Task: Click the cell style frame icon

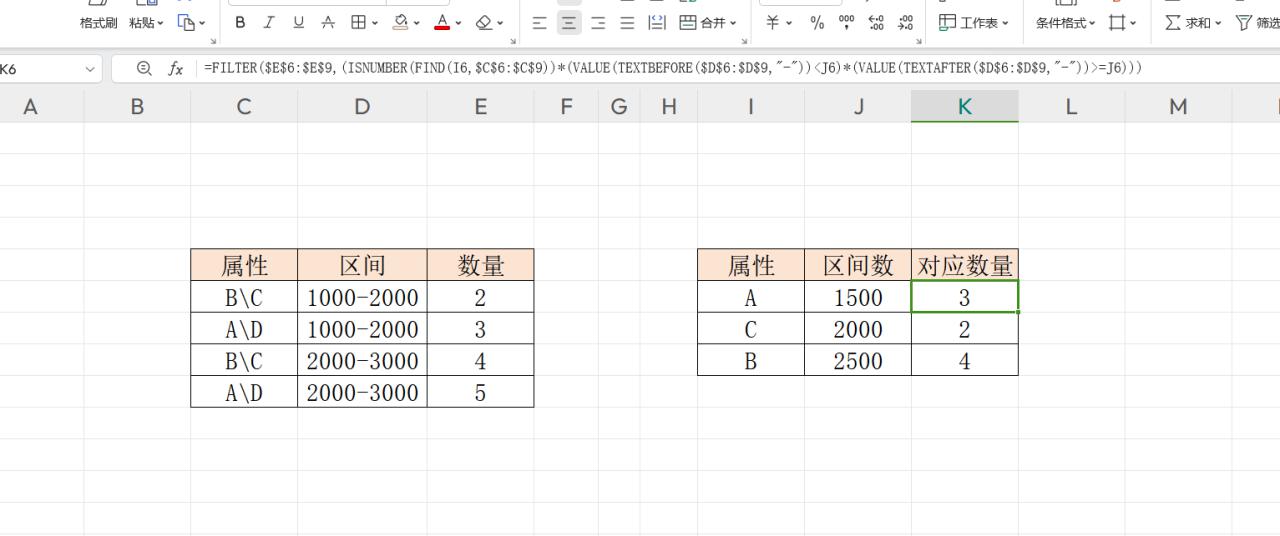Action: tap(1117, 22)
